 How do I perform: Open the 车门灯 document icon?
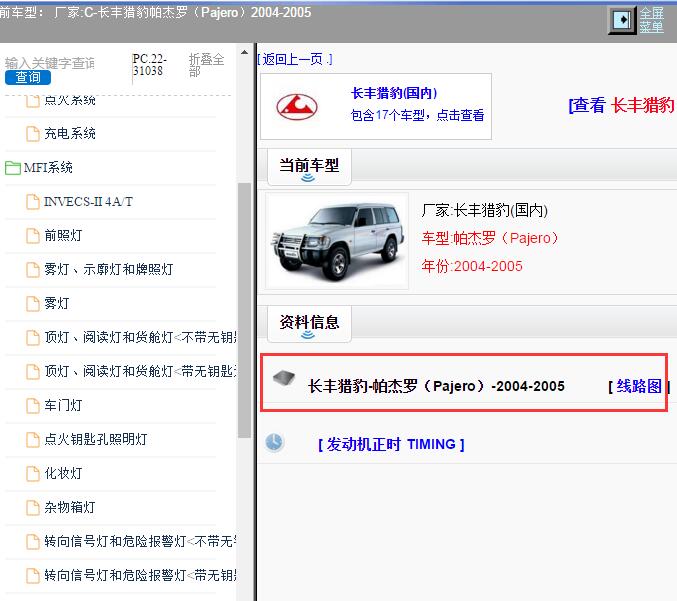pyautogui.click(x=33, y=405)
